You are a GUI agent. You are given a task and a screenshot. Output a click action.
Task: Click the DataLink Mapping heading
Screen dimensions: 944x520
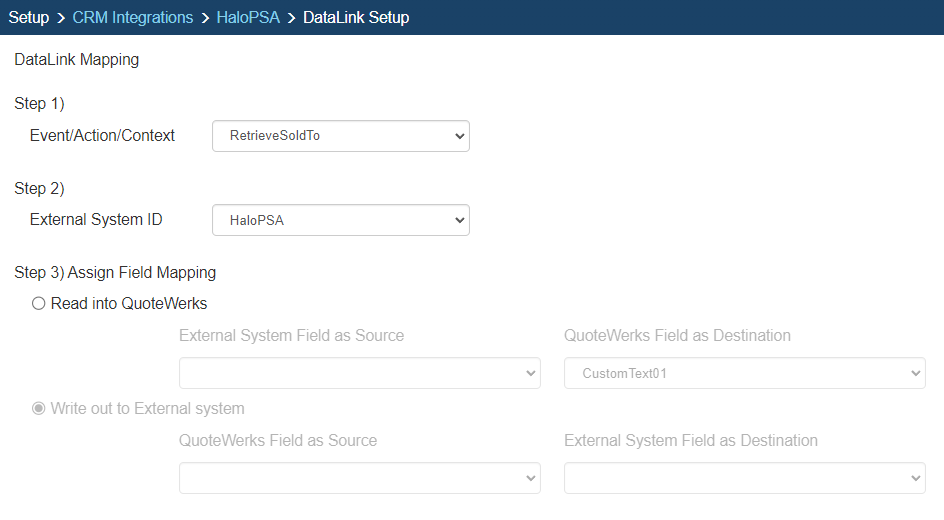[77, 60]
